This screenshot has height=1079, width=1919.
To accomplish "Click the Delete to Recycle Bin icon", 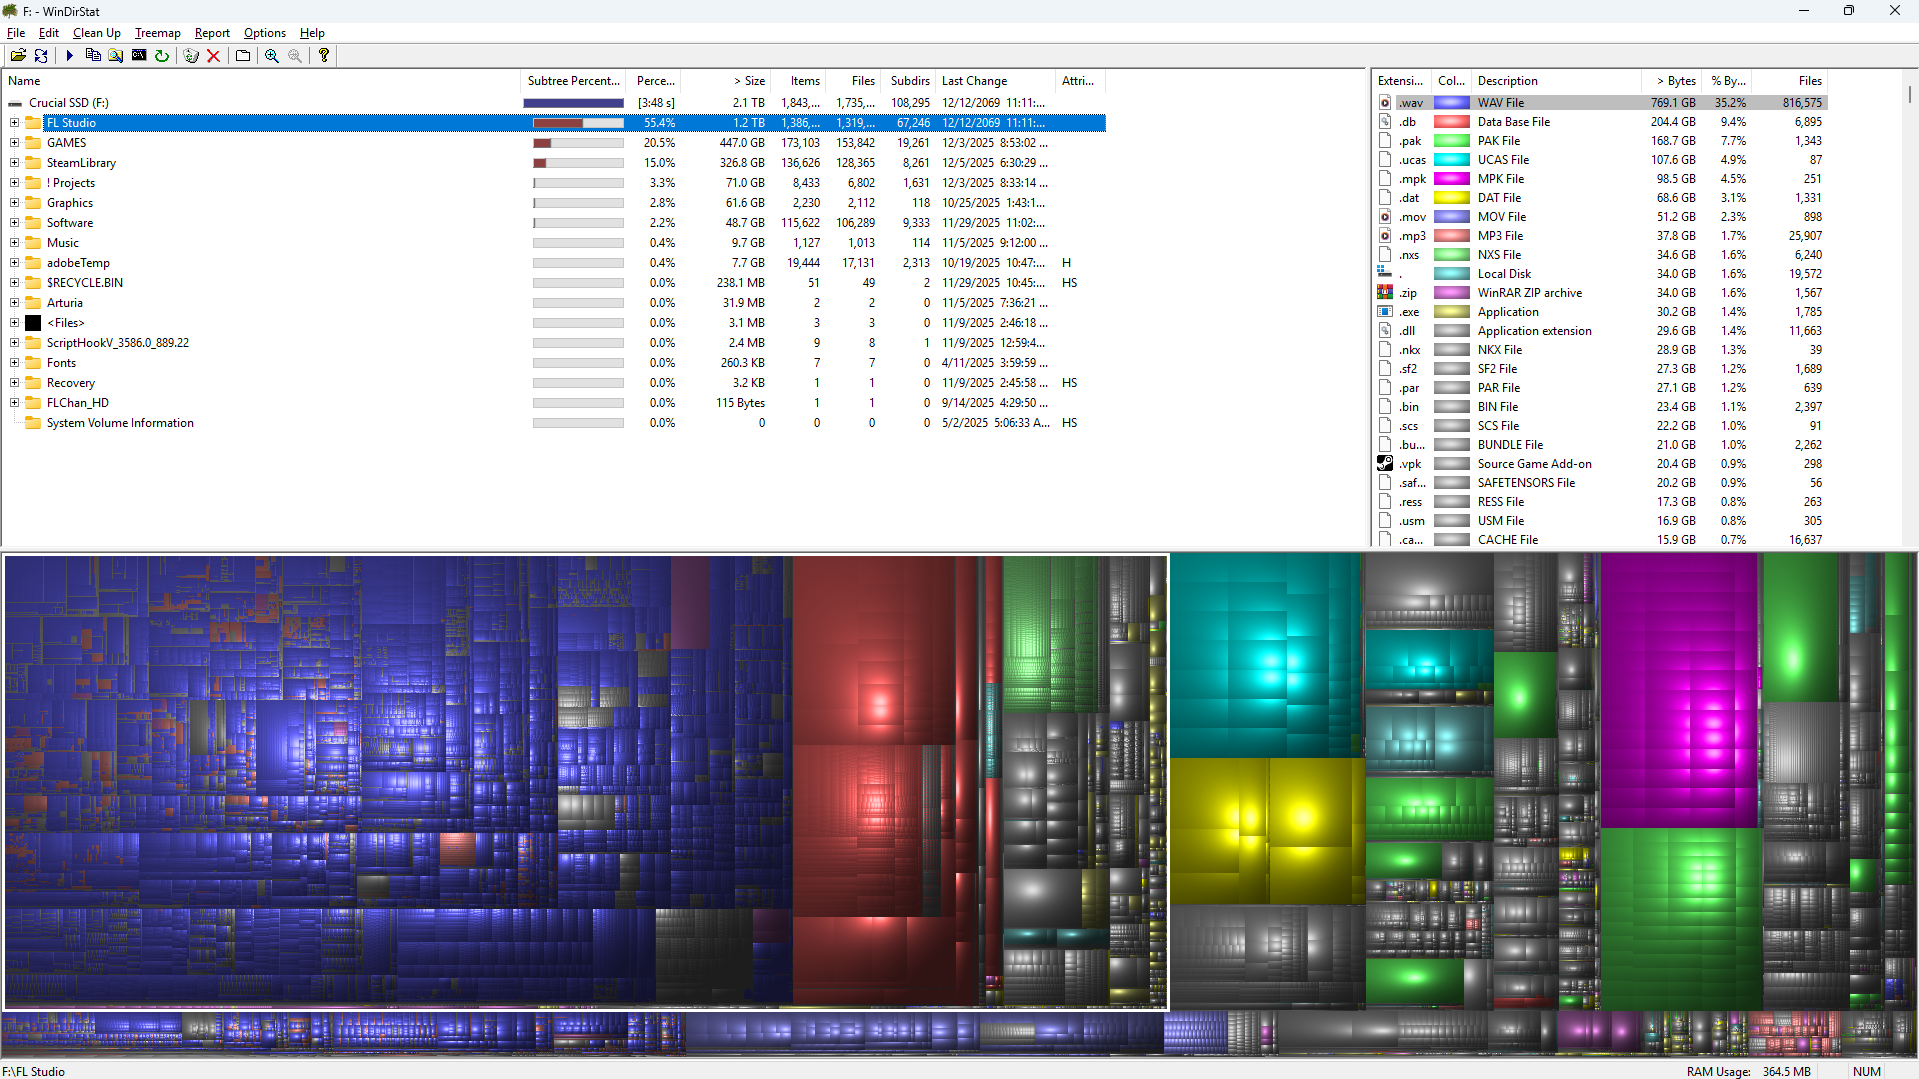I will (191, 56).
